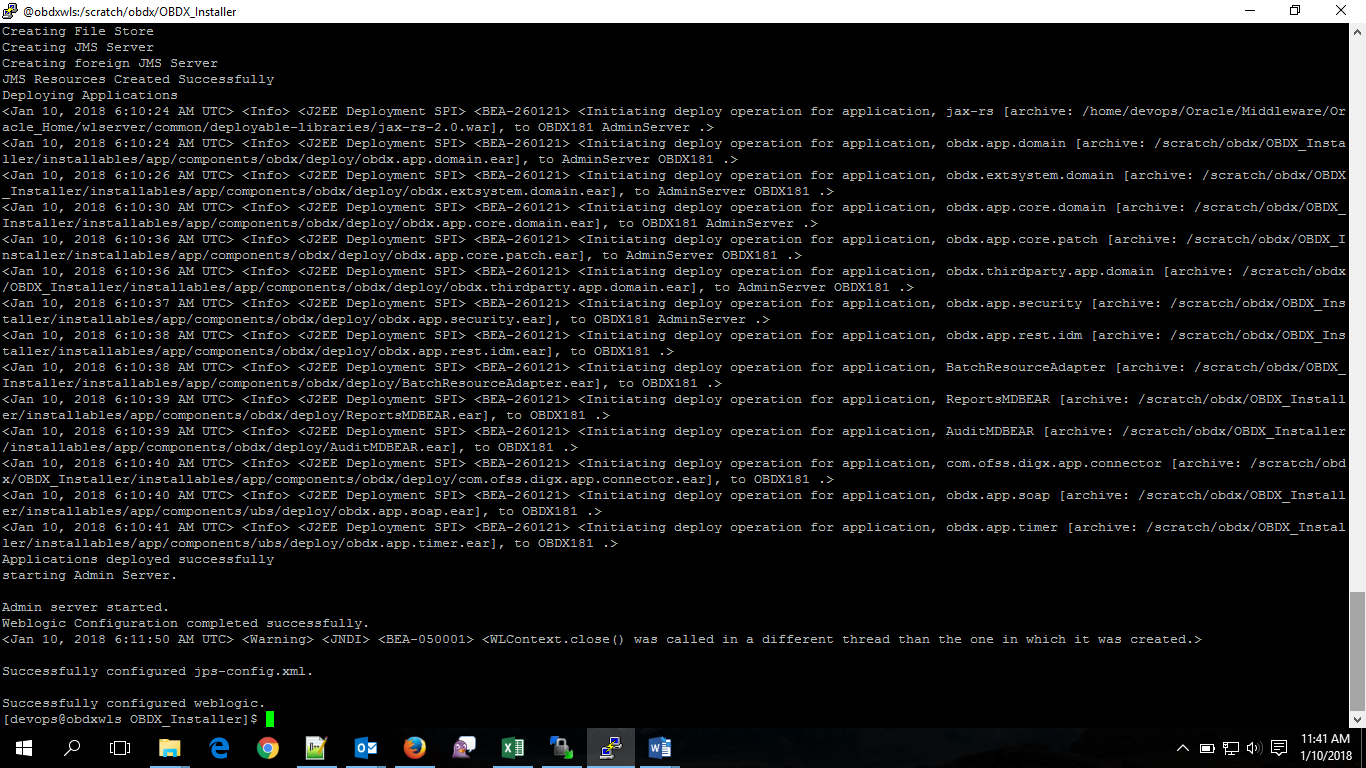Click the title text @obdxwls:/scratch/obdx/OBDX_Installer
This screenshot has width=1366, height=768.
pos(130,12)
